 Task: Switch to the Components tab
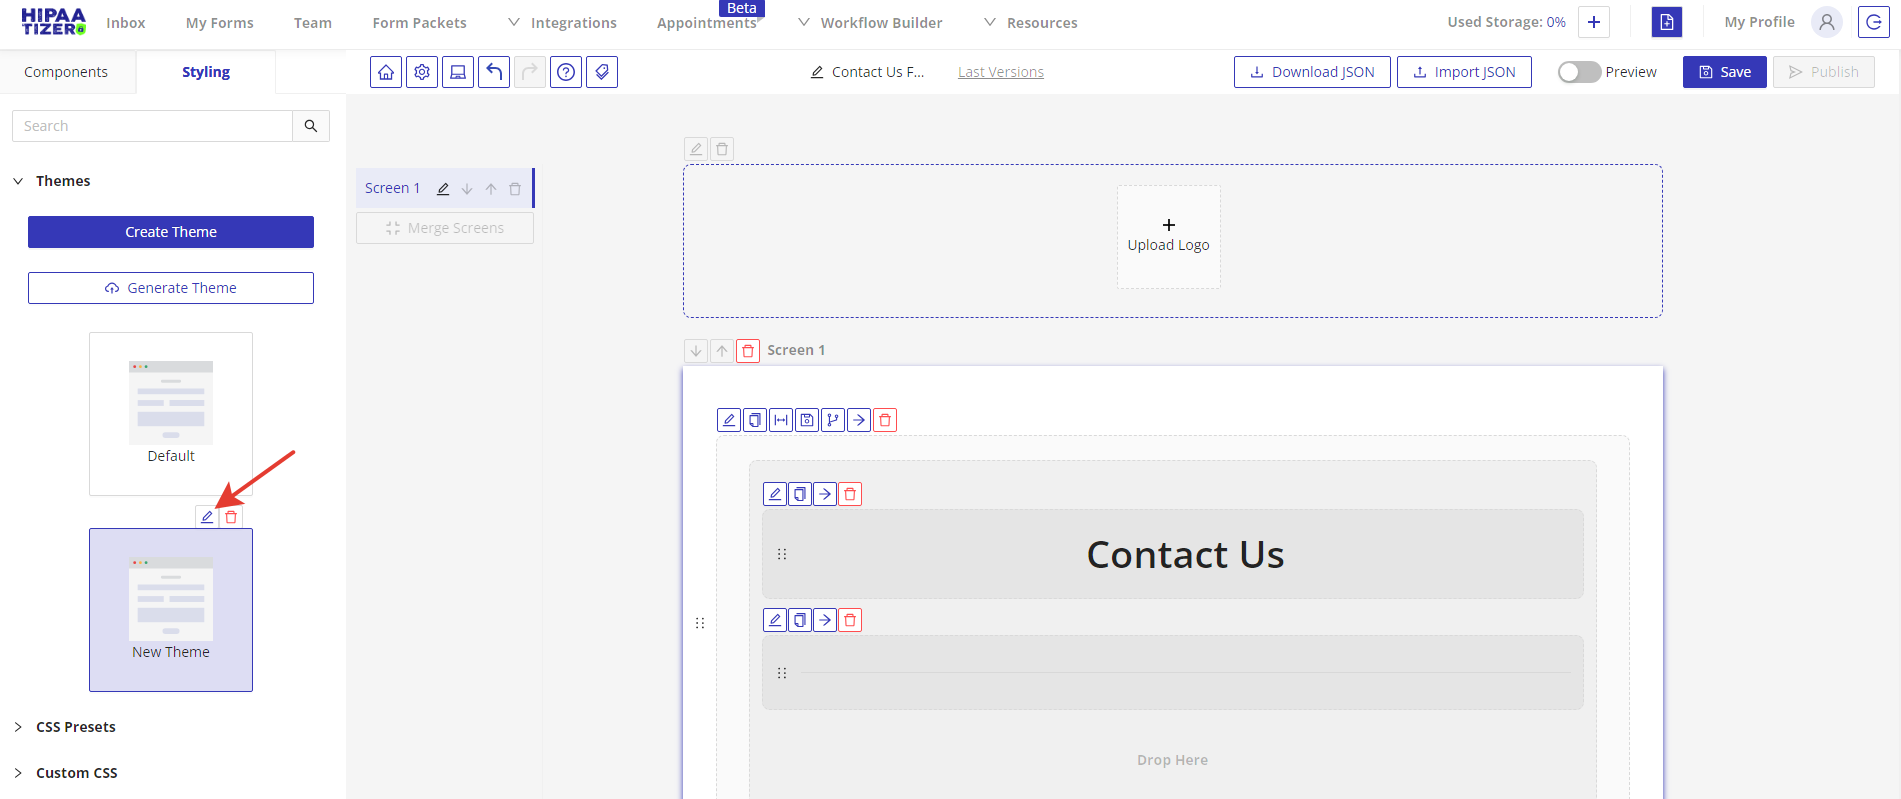[x=66, y=72]
